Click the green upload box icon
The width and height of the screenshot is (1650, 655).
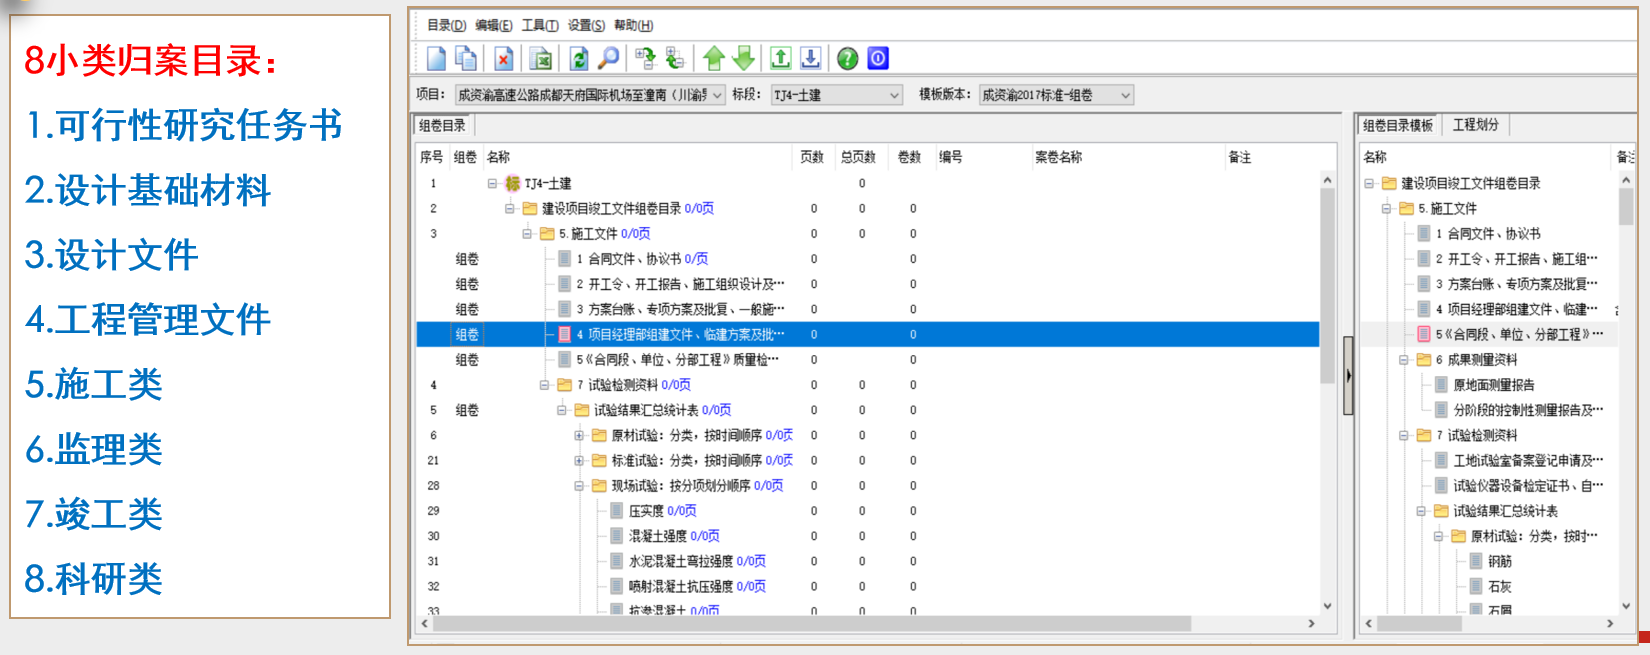pyautogui.click(x=781, y=59)
